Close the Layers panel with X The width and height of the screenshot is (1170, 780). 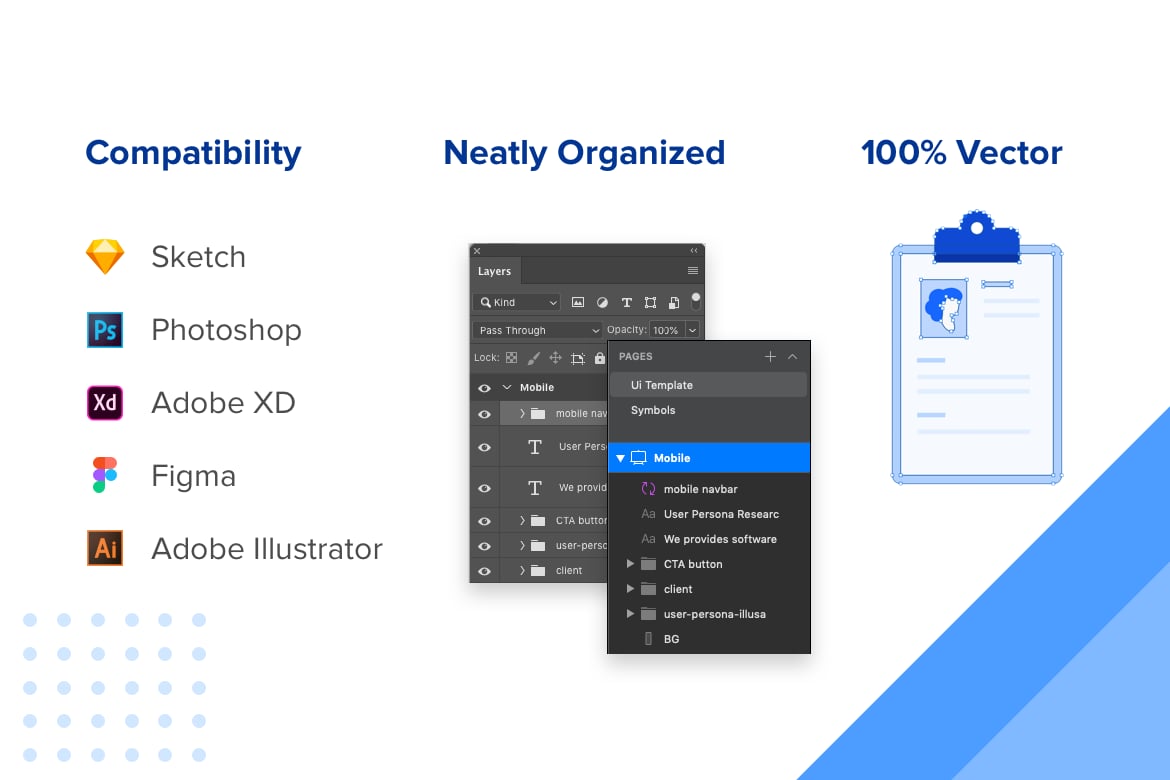point(477,251)
